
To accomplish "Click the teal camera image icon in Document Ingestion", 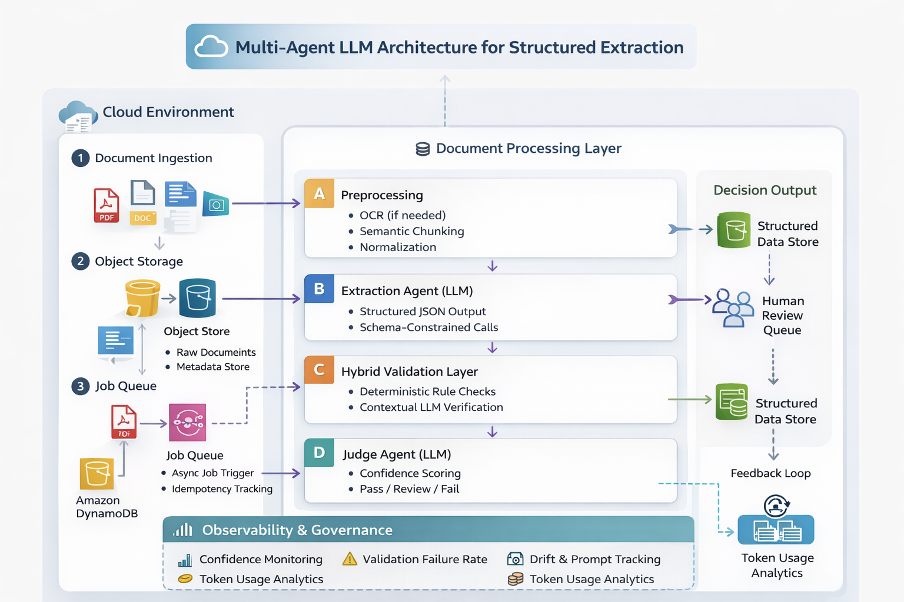I will point(216,204).
